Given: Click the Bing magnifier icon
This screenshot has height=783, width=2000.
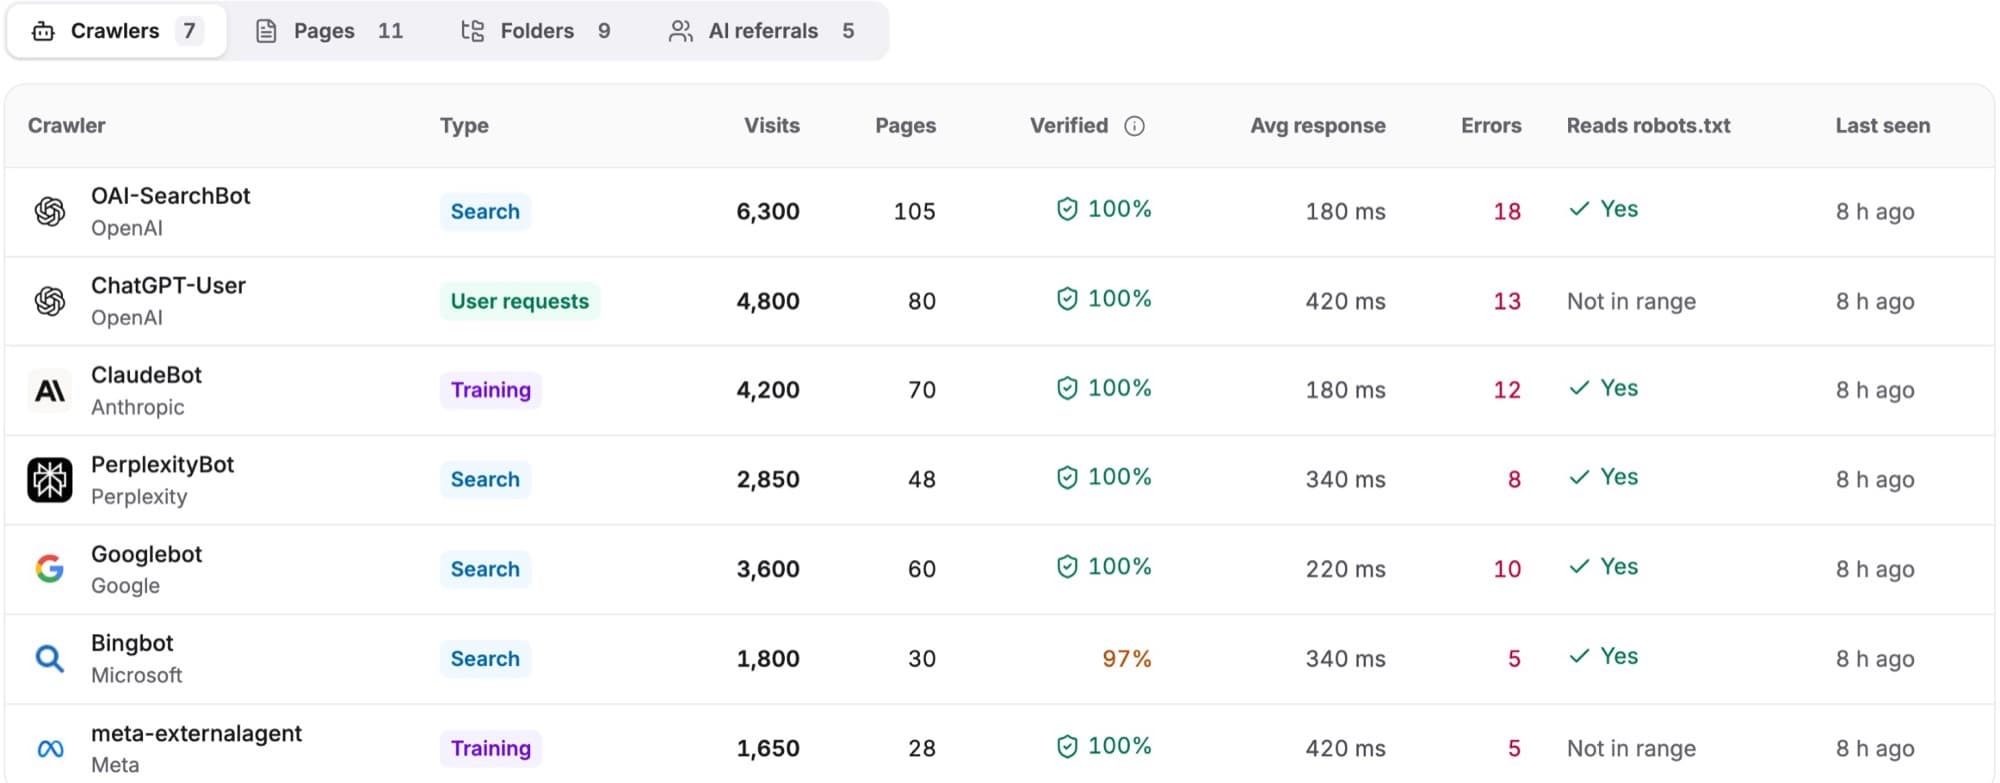Looking at the screenshot, I should click(50, 659).
